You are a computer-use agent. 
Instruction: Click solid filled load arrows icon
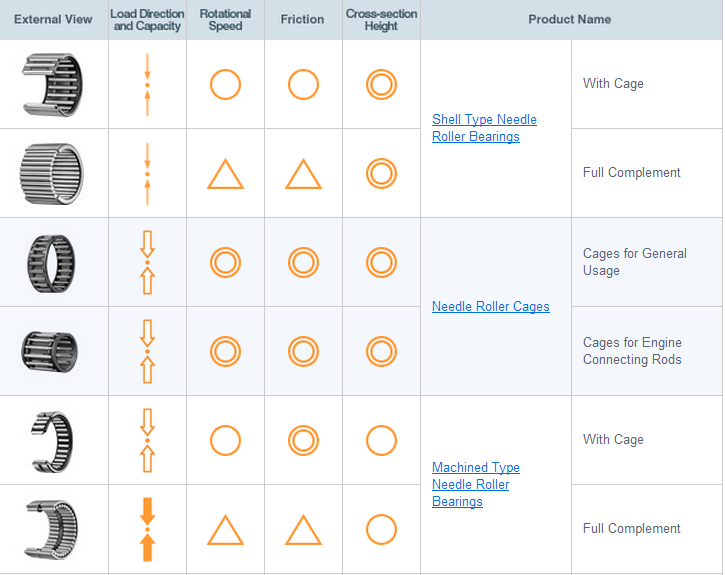(x=147, y=529)
